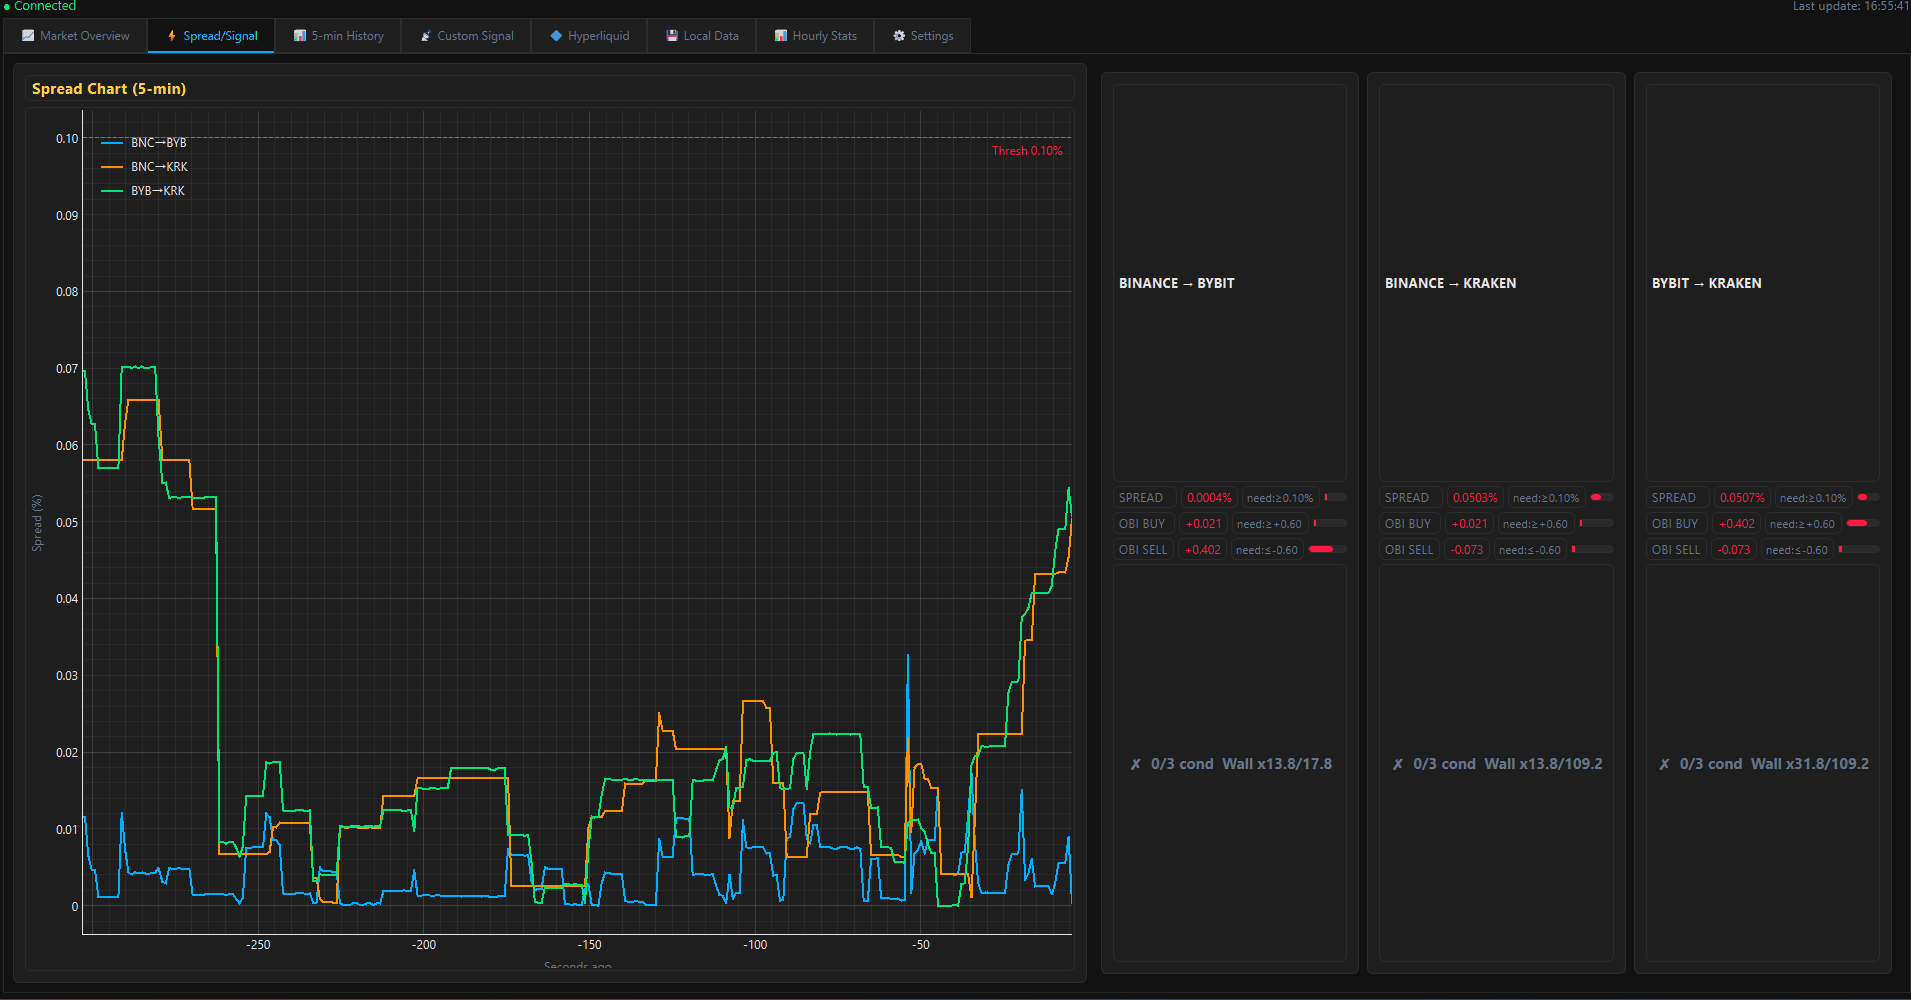Click Binance→Bybit OBI SELL progress bar

point(1328,549)
